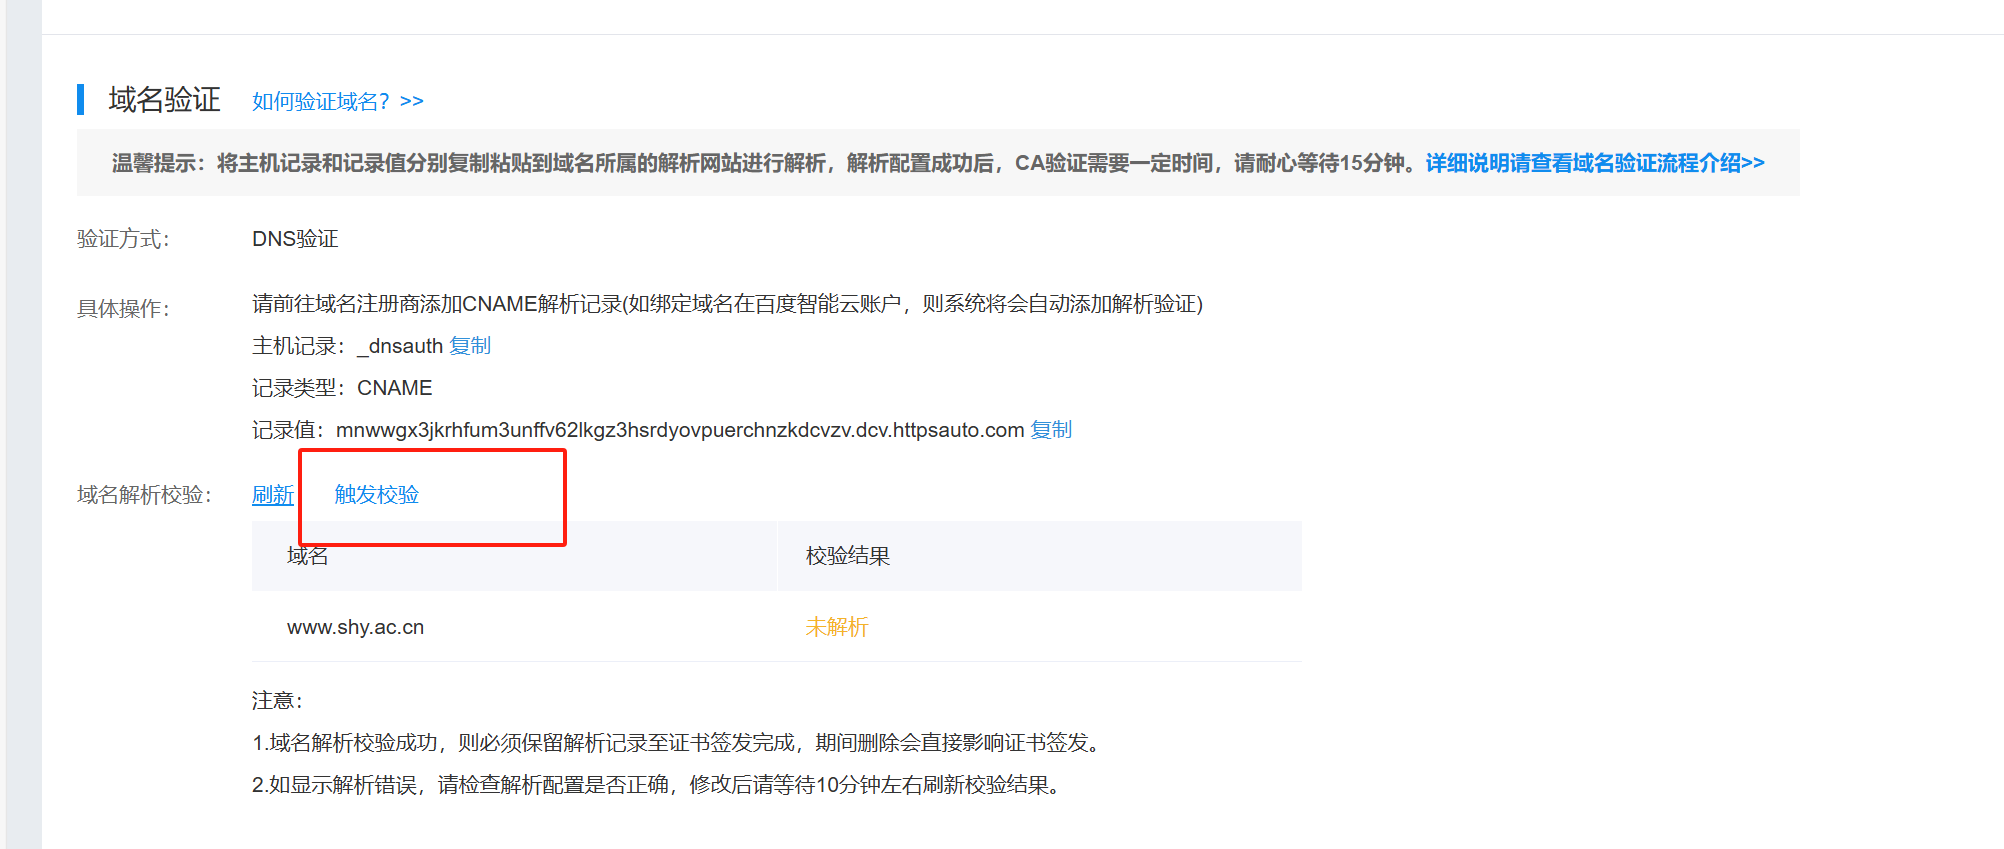Click the 温馨提示 notice banner text
The image size is (2004, 849).
tap(760, 163)
